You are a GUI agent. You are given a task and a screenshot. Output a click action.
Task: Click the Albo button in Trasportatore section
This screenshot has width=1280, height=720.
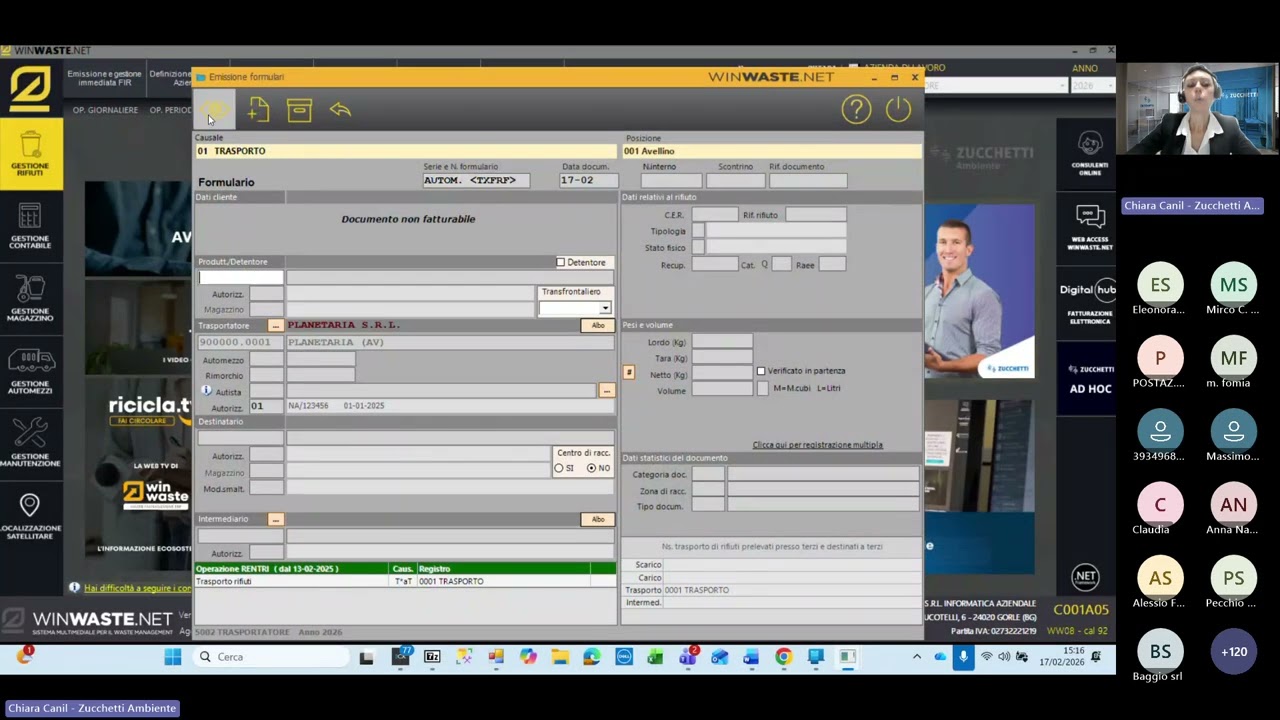pos(598,326)
